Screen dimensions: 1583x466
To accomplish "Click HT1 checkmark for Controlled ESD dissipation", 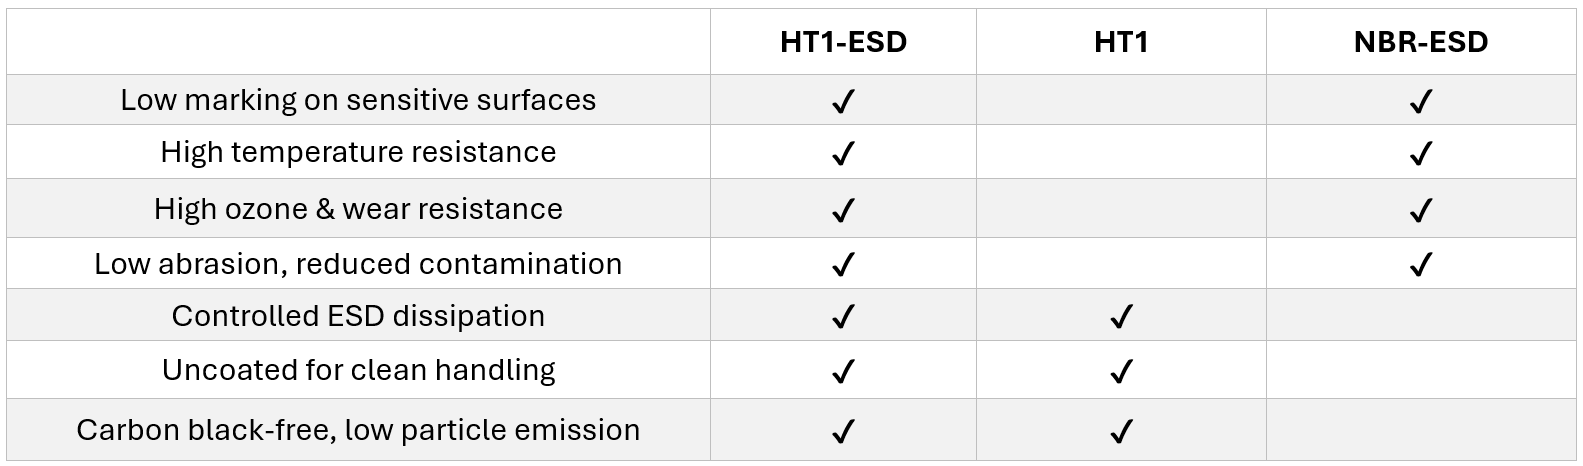I will [1121, 317].
